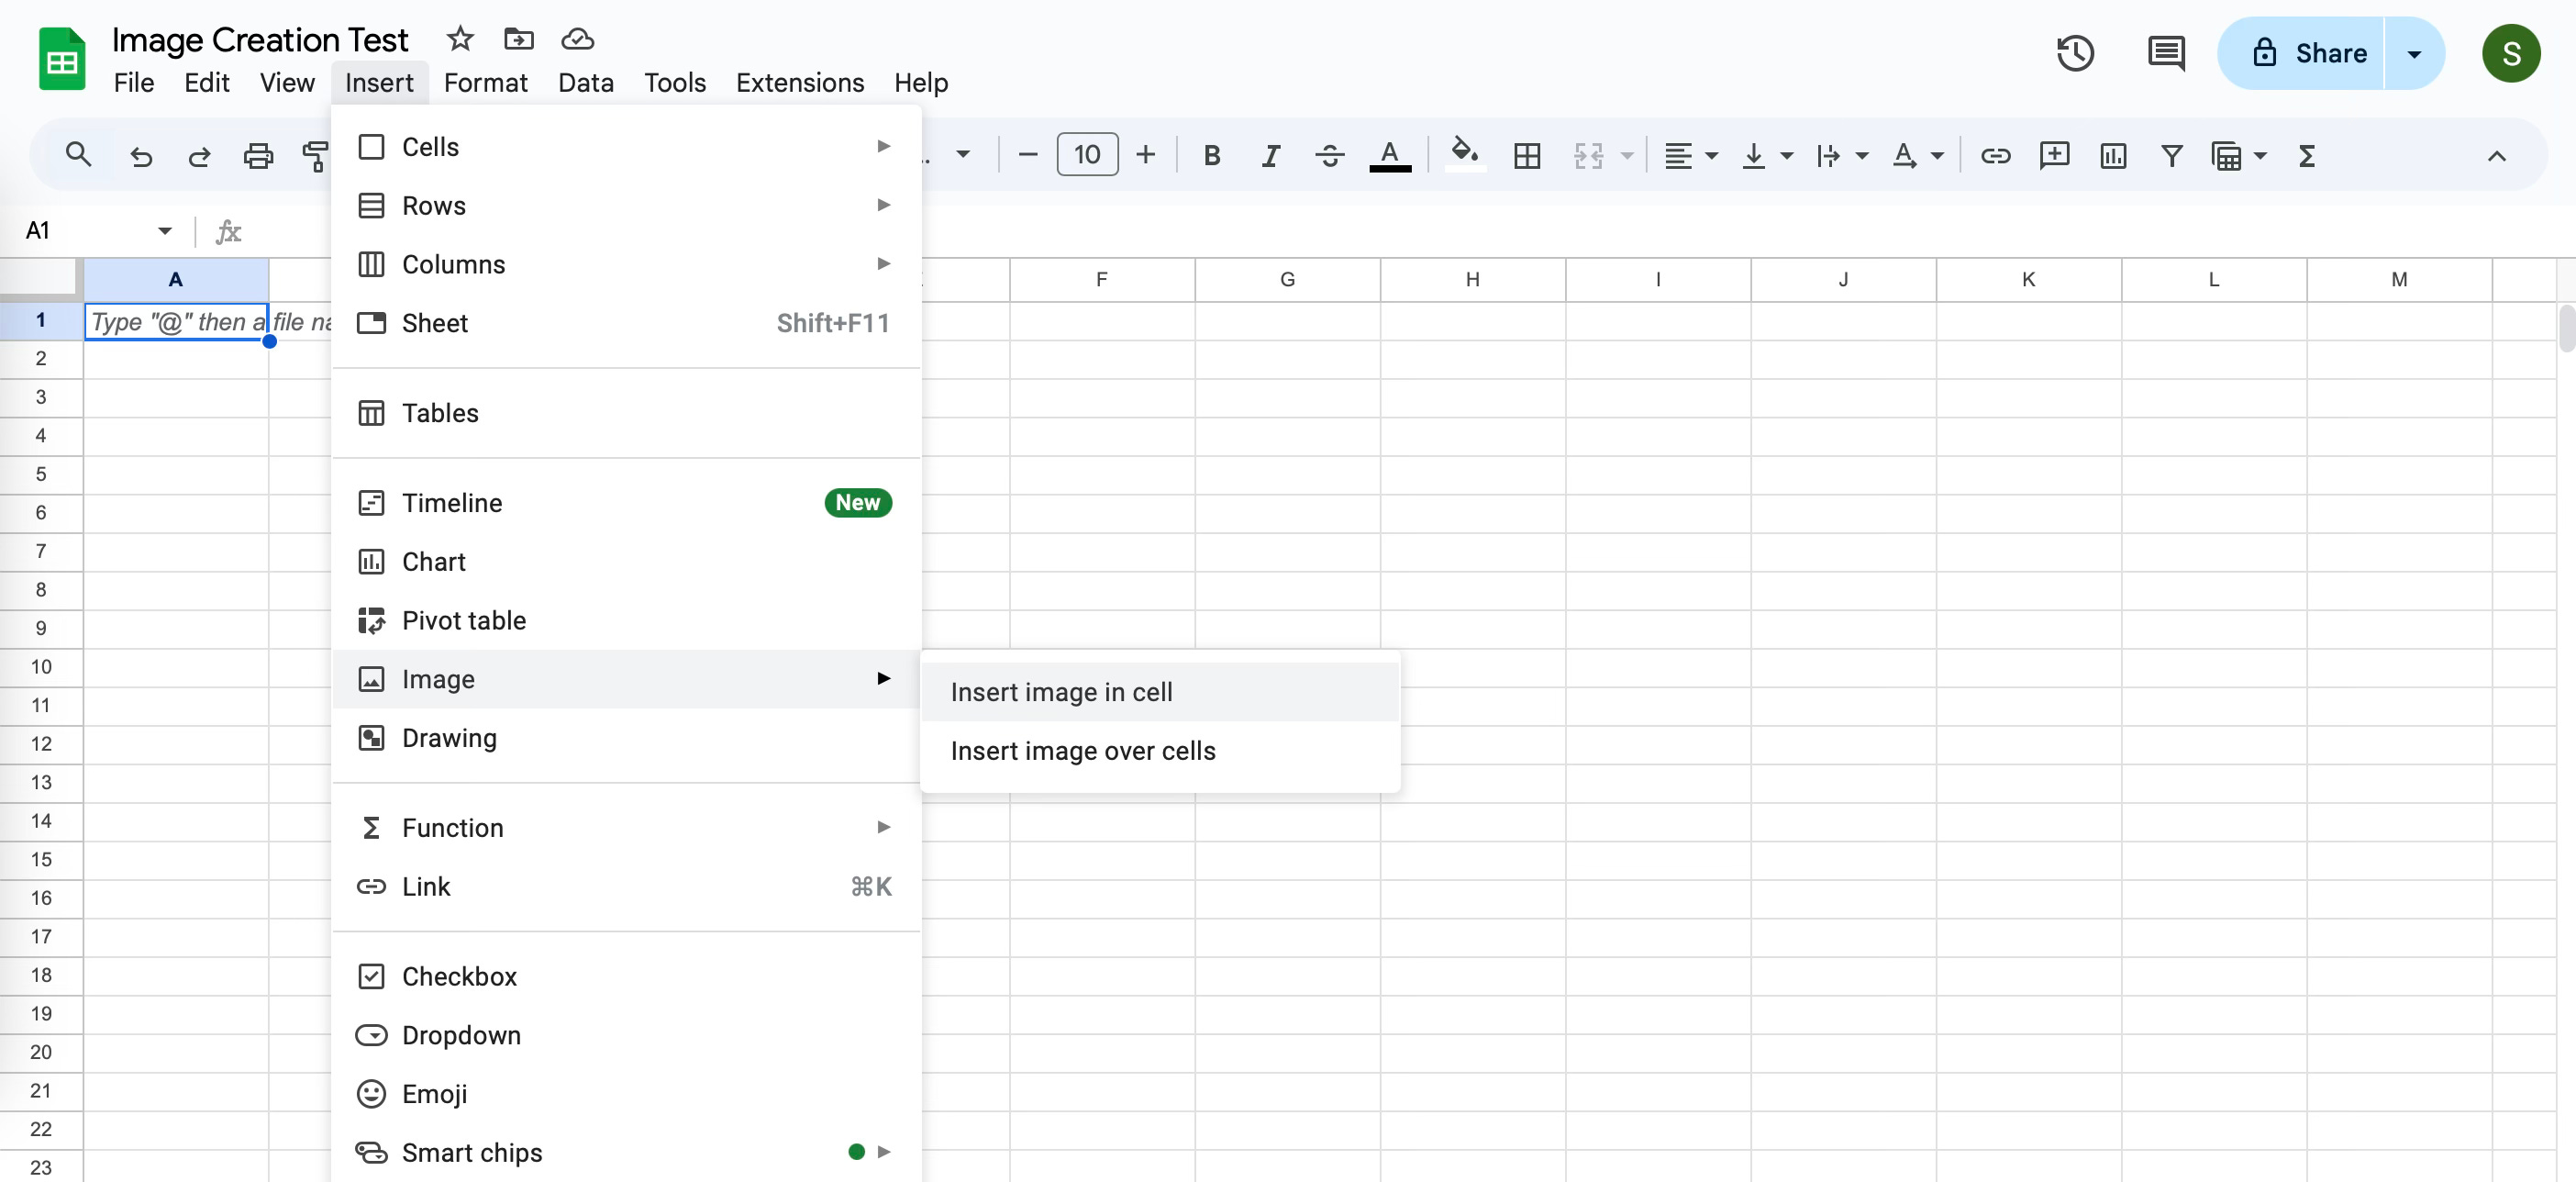Click the insert comment toolbar icon
This screenshot has width=2576, height=1182.
click(2054, 156)
